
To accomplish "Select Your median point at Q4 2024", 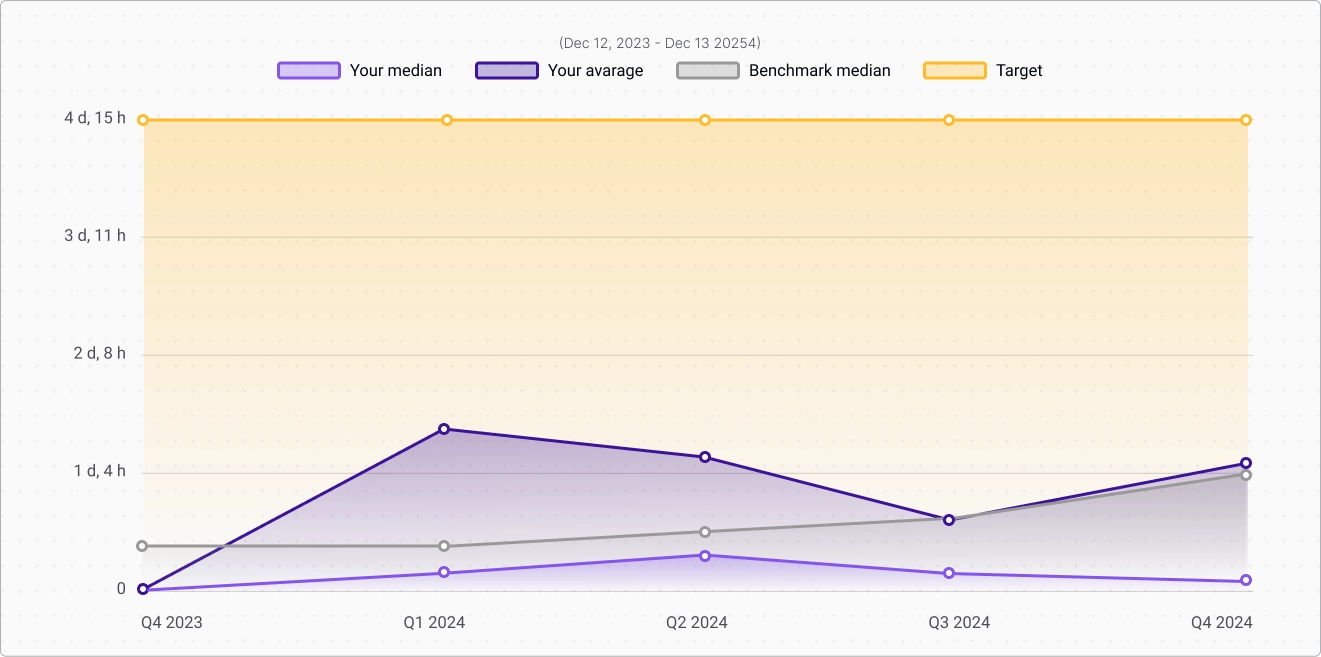I will tap(1246, 580).
